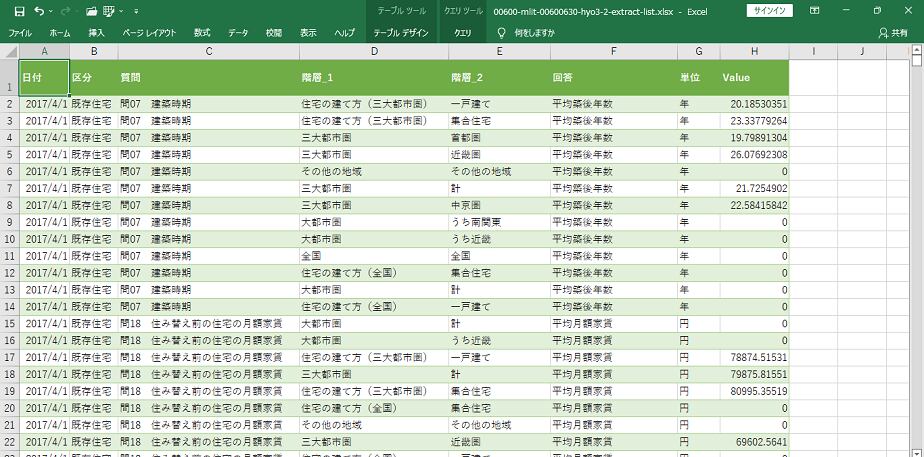Image resolution: width=924 pixels, height=457 pixels.
Task: Click the vertical scrollbar up arrow
Action: click(x=917, y=51)
